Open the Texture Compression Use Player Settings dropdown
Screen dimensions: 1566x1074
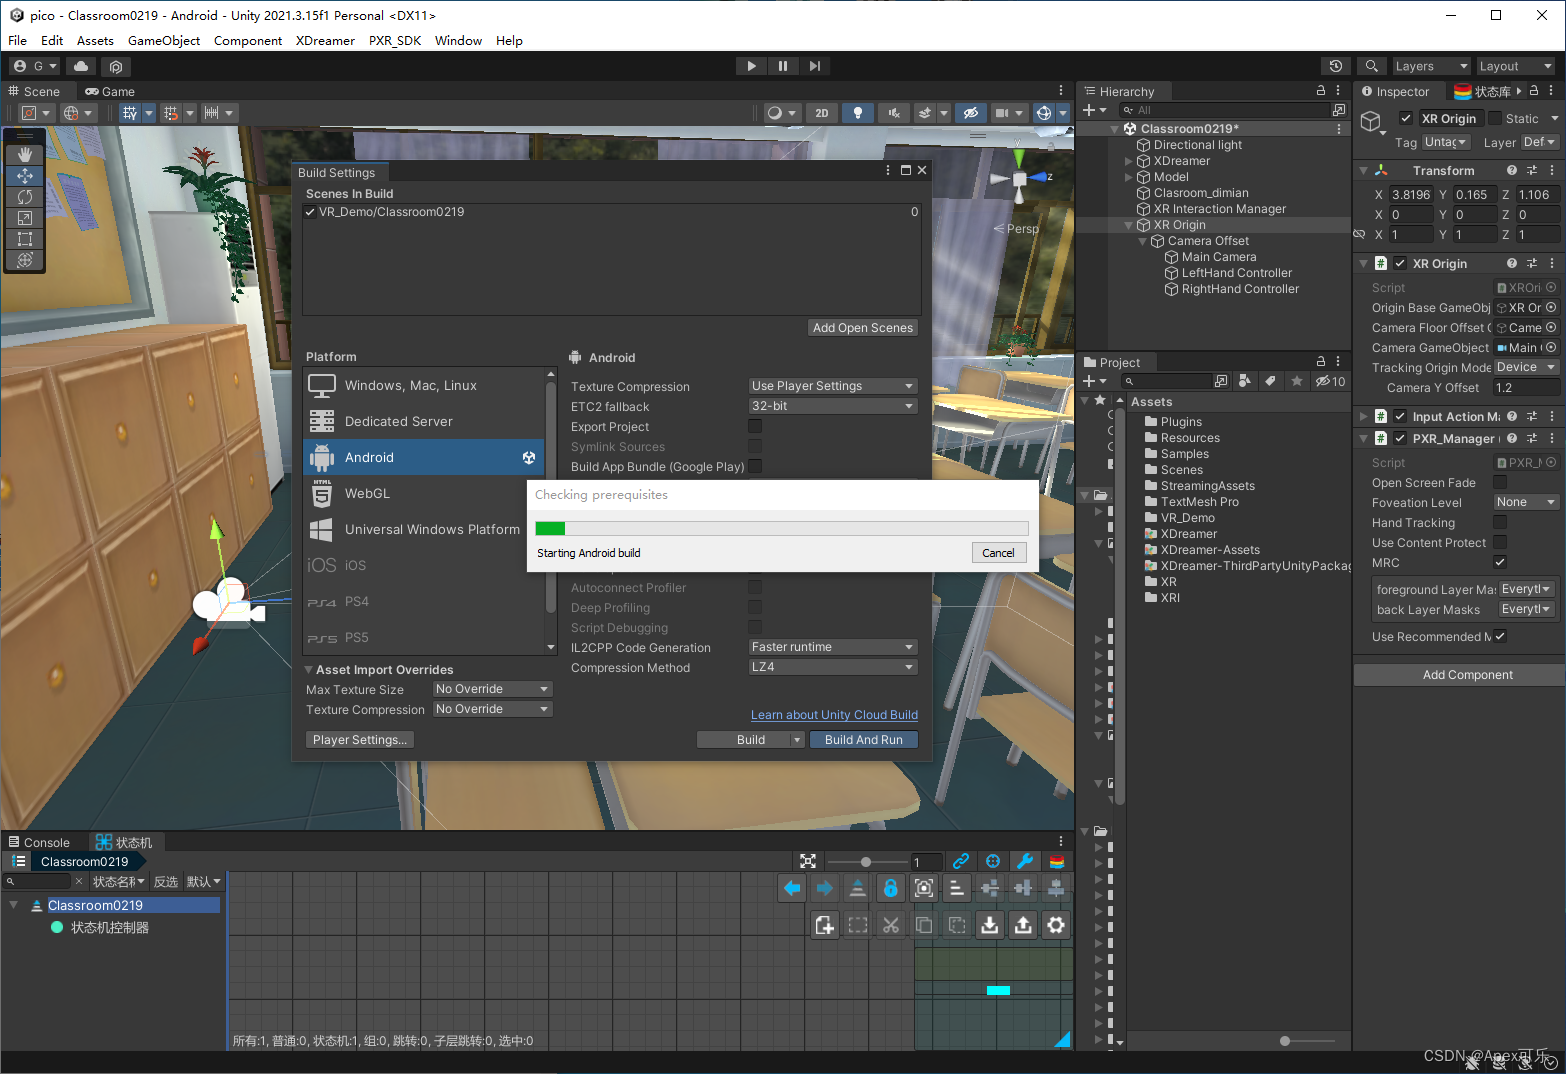coord(833,386)
